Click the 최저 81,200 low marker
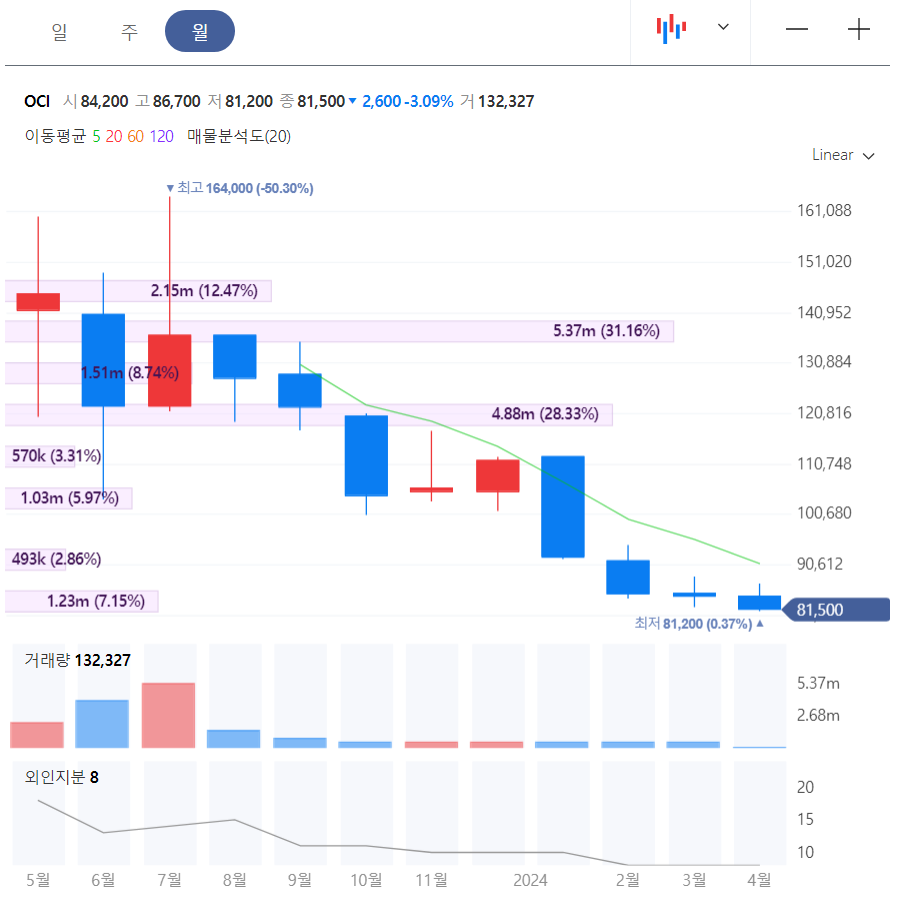Screen dimensions: 897x909 pyautogui.click(x=699, y=624)
